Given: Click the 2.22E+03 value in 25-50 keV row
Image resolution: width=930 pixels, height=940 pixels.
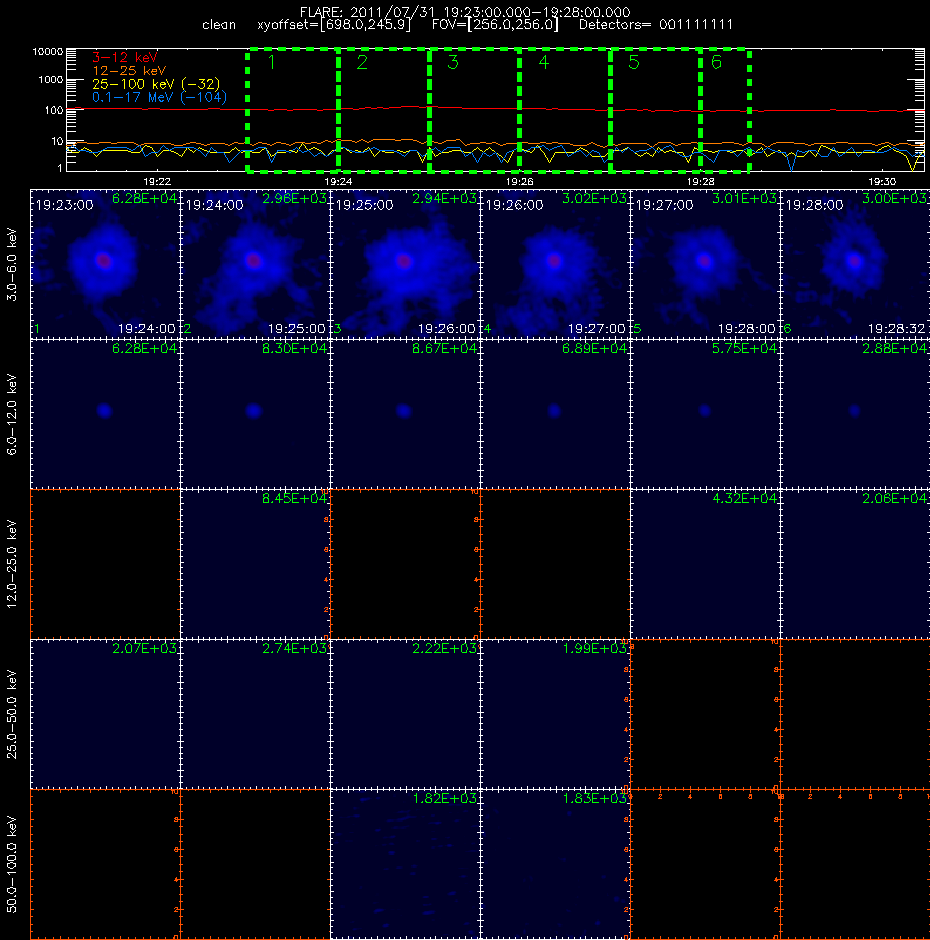Looking at the screenshot, I should (x=444, y=648).
